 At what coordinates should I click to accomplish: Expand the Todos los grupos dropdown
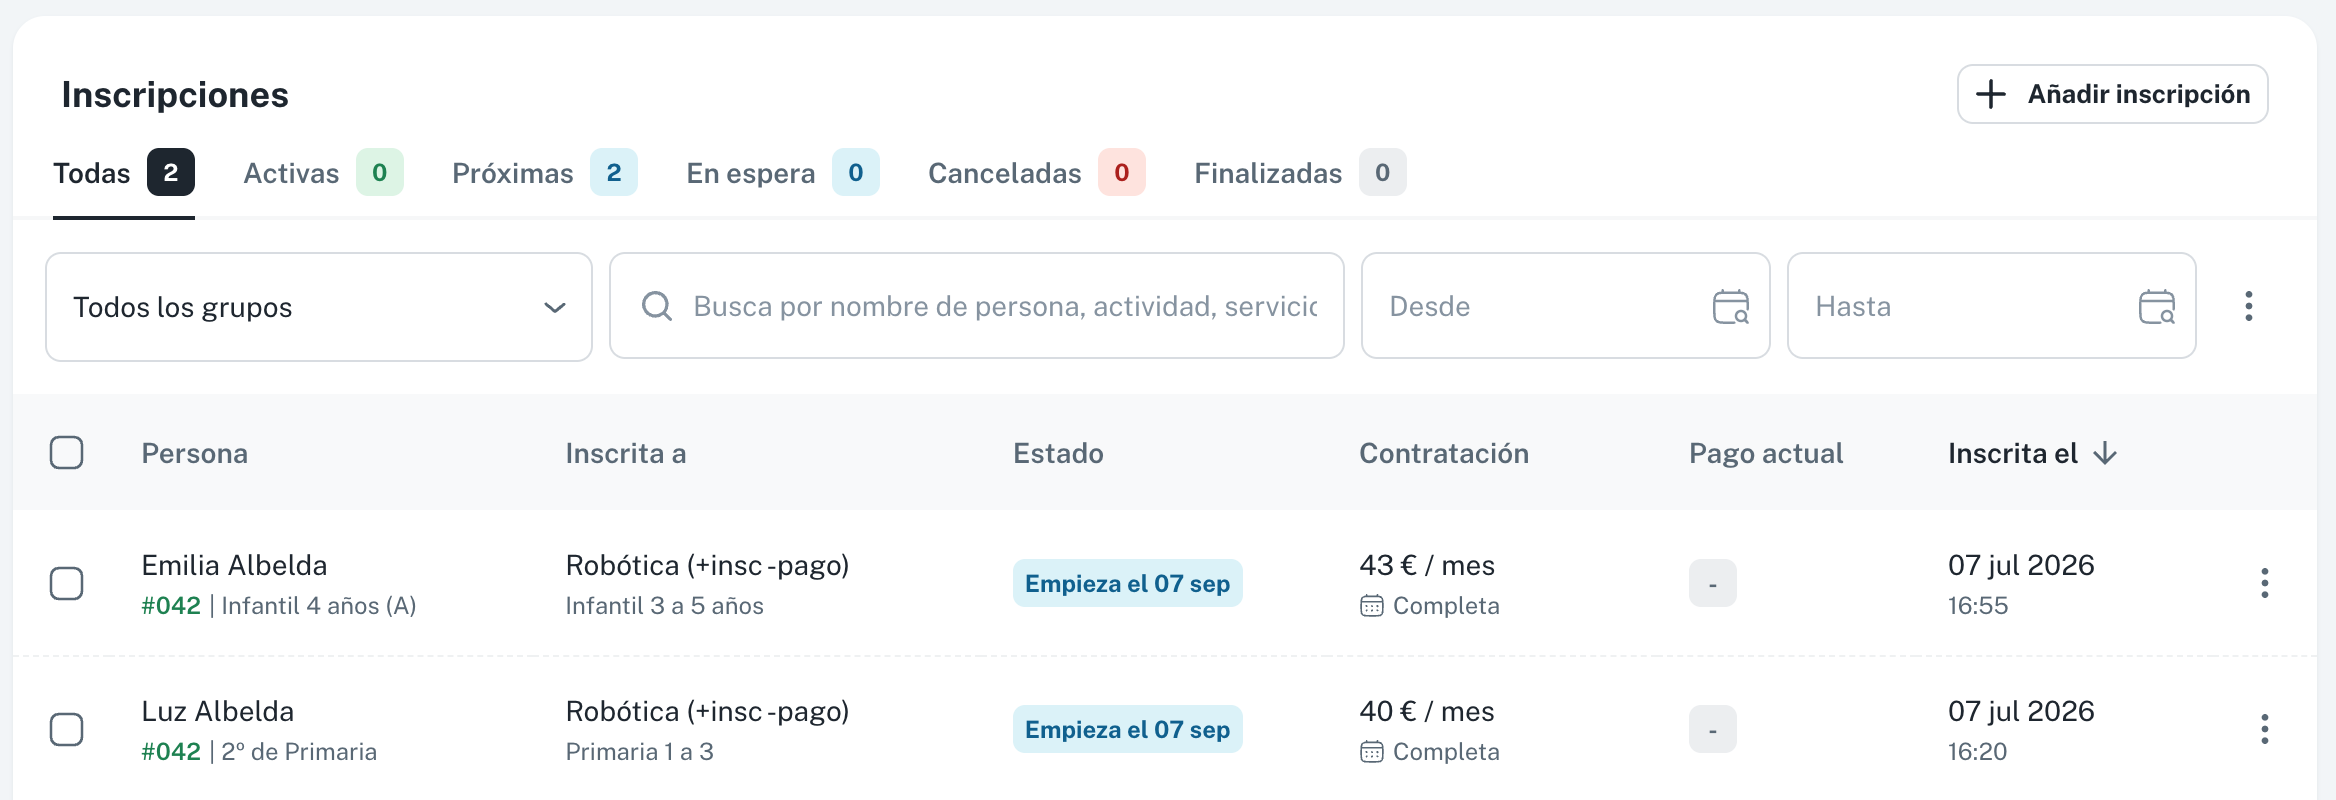tap(319, 307)
